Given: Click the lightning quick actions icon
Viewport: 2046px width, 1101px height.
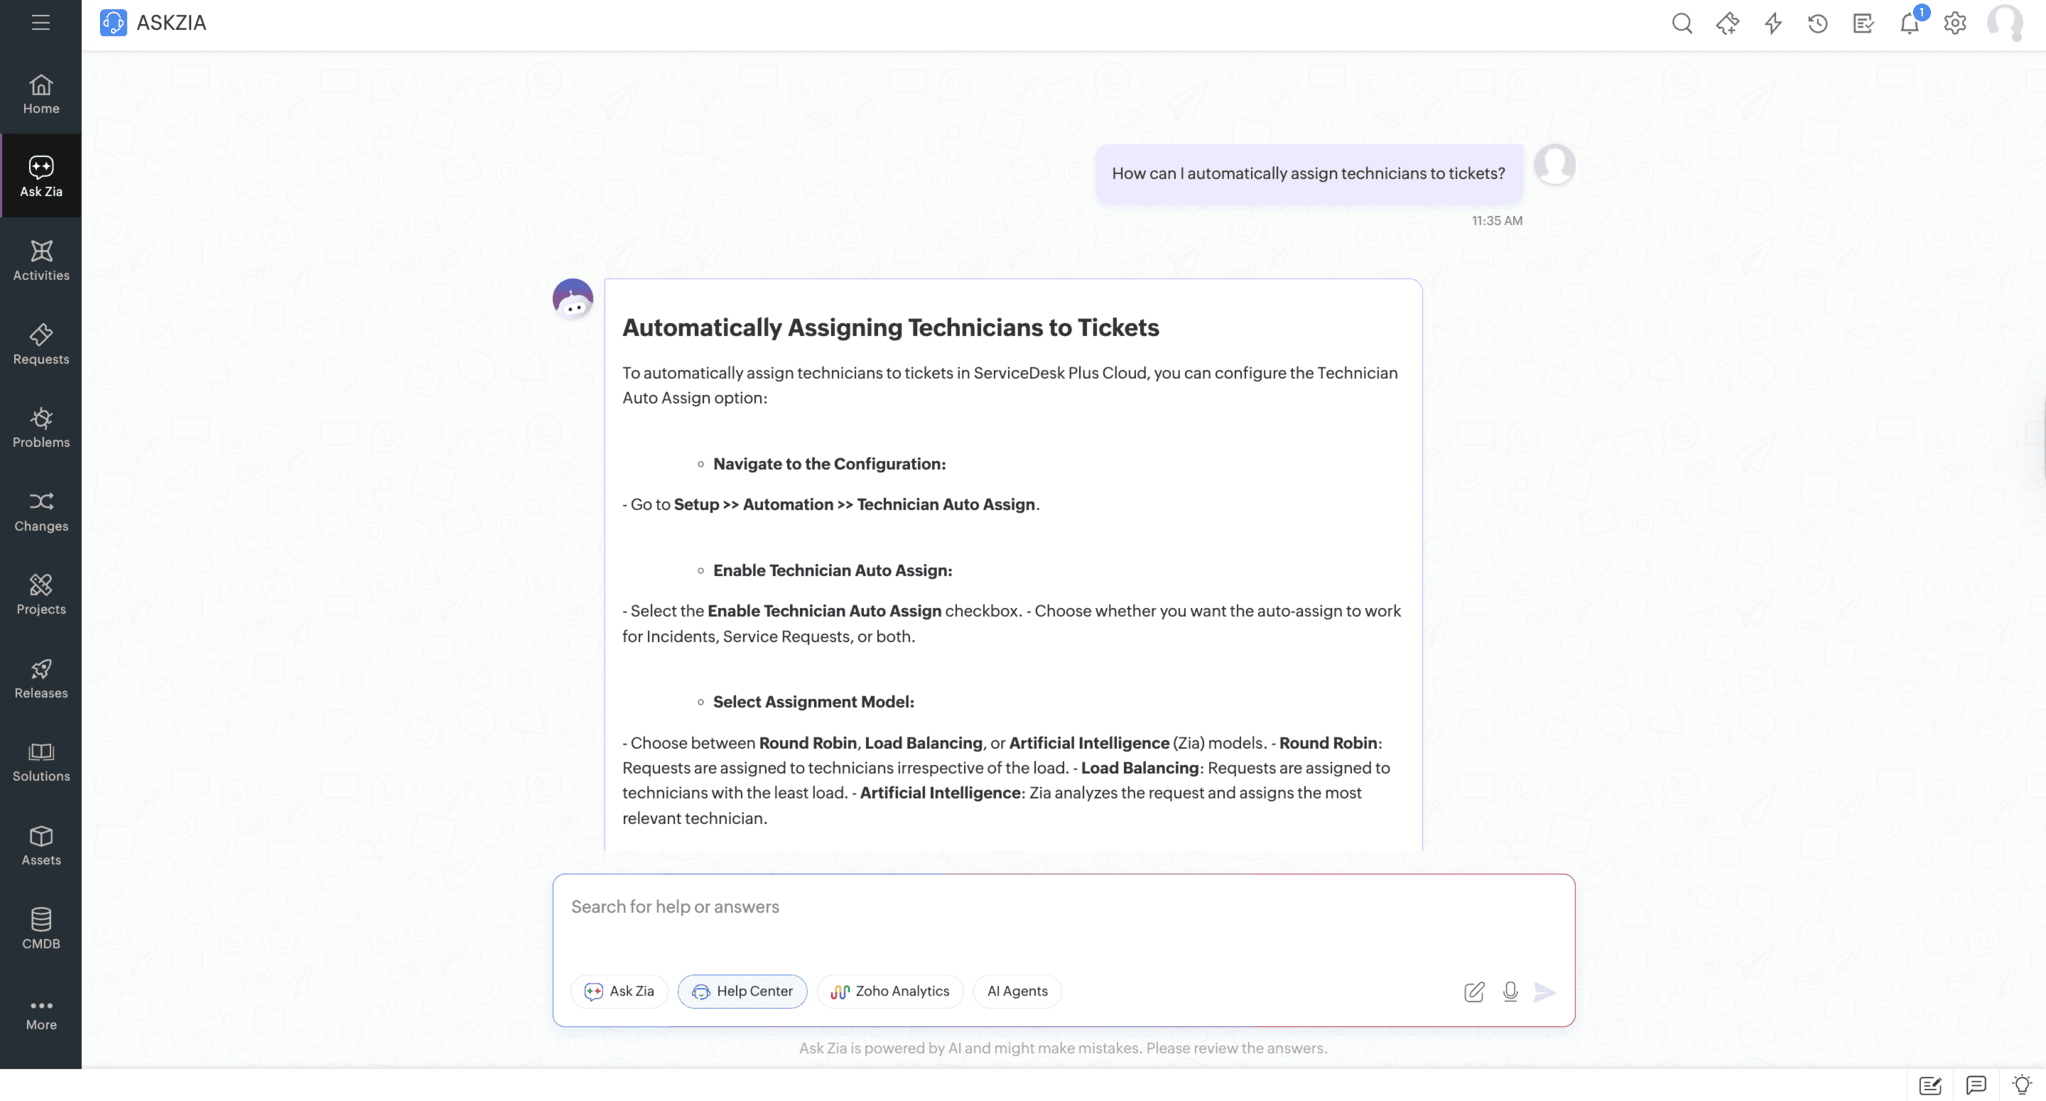Looking at the screenshot, I should [1773, 23].
